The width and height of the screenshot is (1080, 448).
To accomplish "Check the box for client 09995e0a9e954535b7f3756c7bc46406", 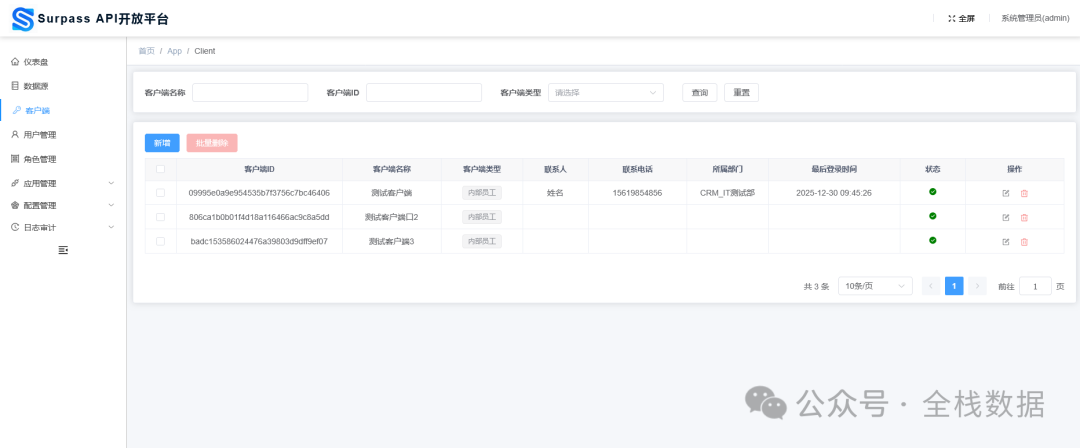I will coord(160,193).
